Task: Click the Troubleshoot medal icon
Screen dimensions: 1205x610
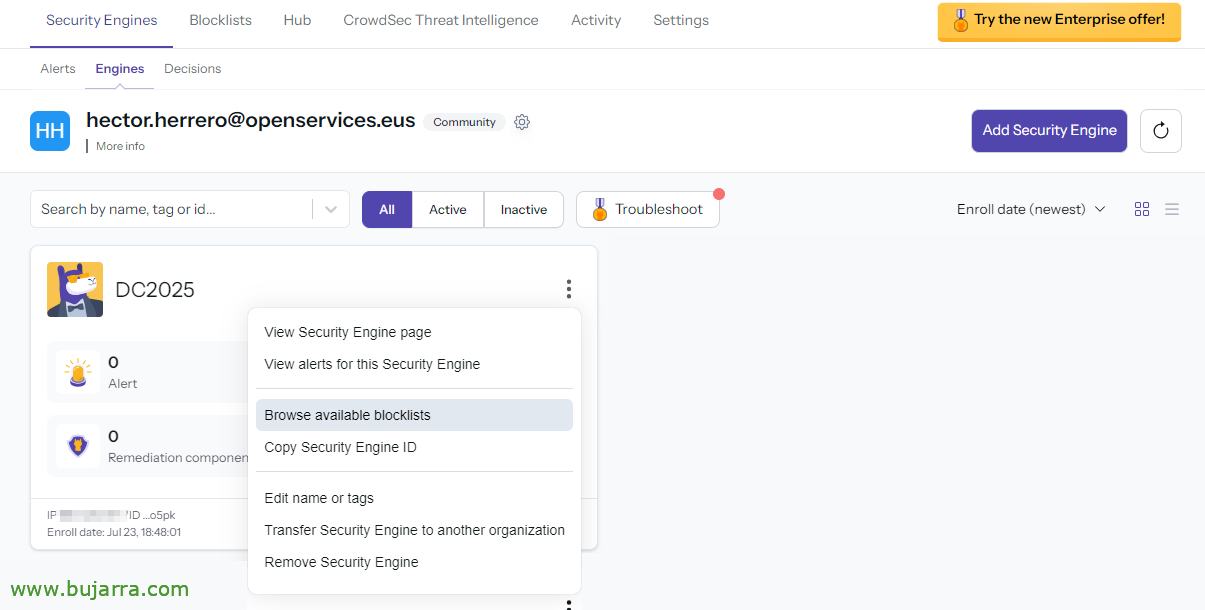Action: [600, 209]
